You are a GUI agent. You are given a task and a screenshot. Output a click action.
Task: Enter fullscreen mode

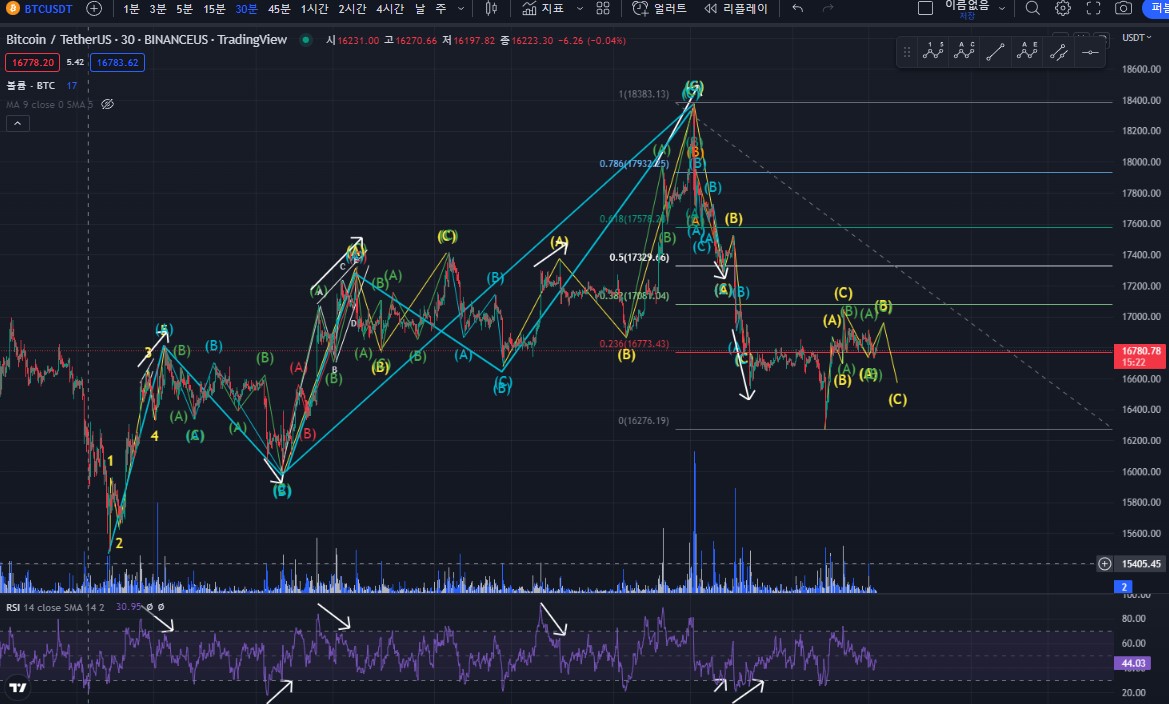[1094, 9]
